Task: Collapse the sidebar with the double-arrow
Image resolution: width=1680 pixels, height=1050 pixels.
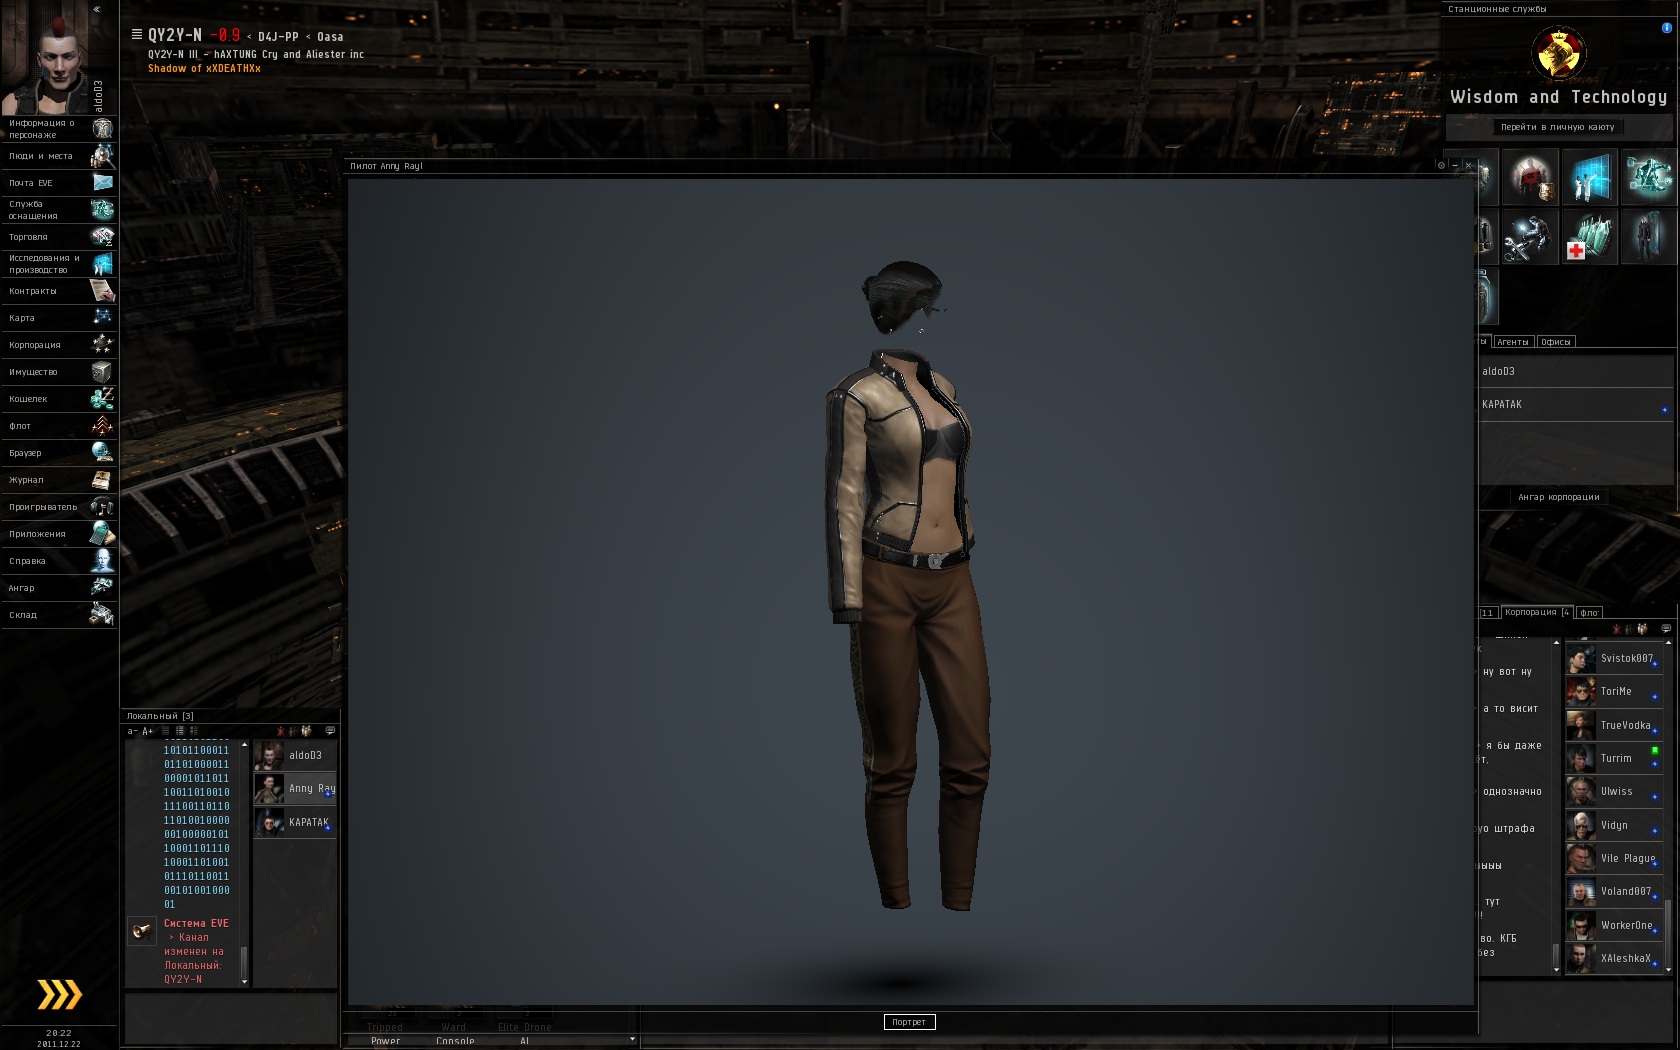Action: point(97,9)
